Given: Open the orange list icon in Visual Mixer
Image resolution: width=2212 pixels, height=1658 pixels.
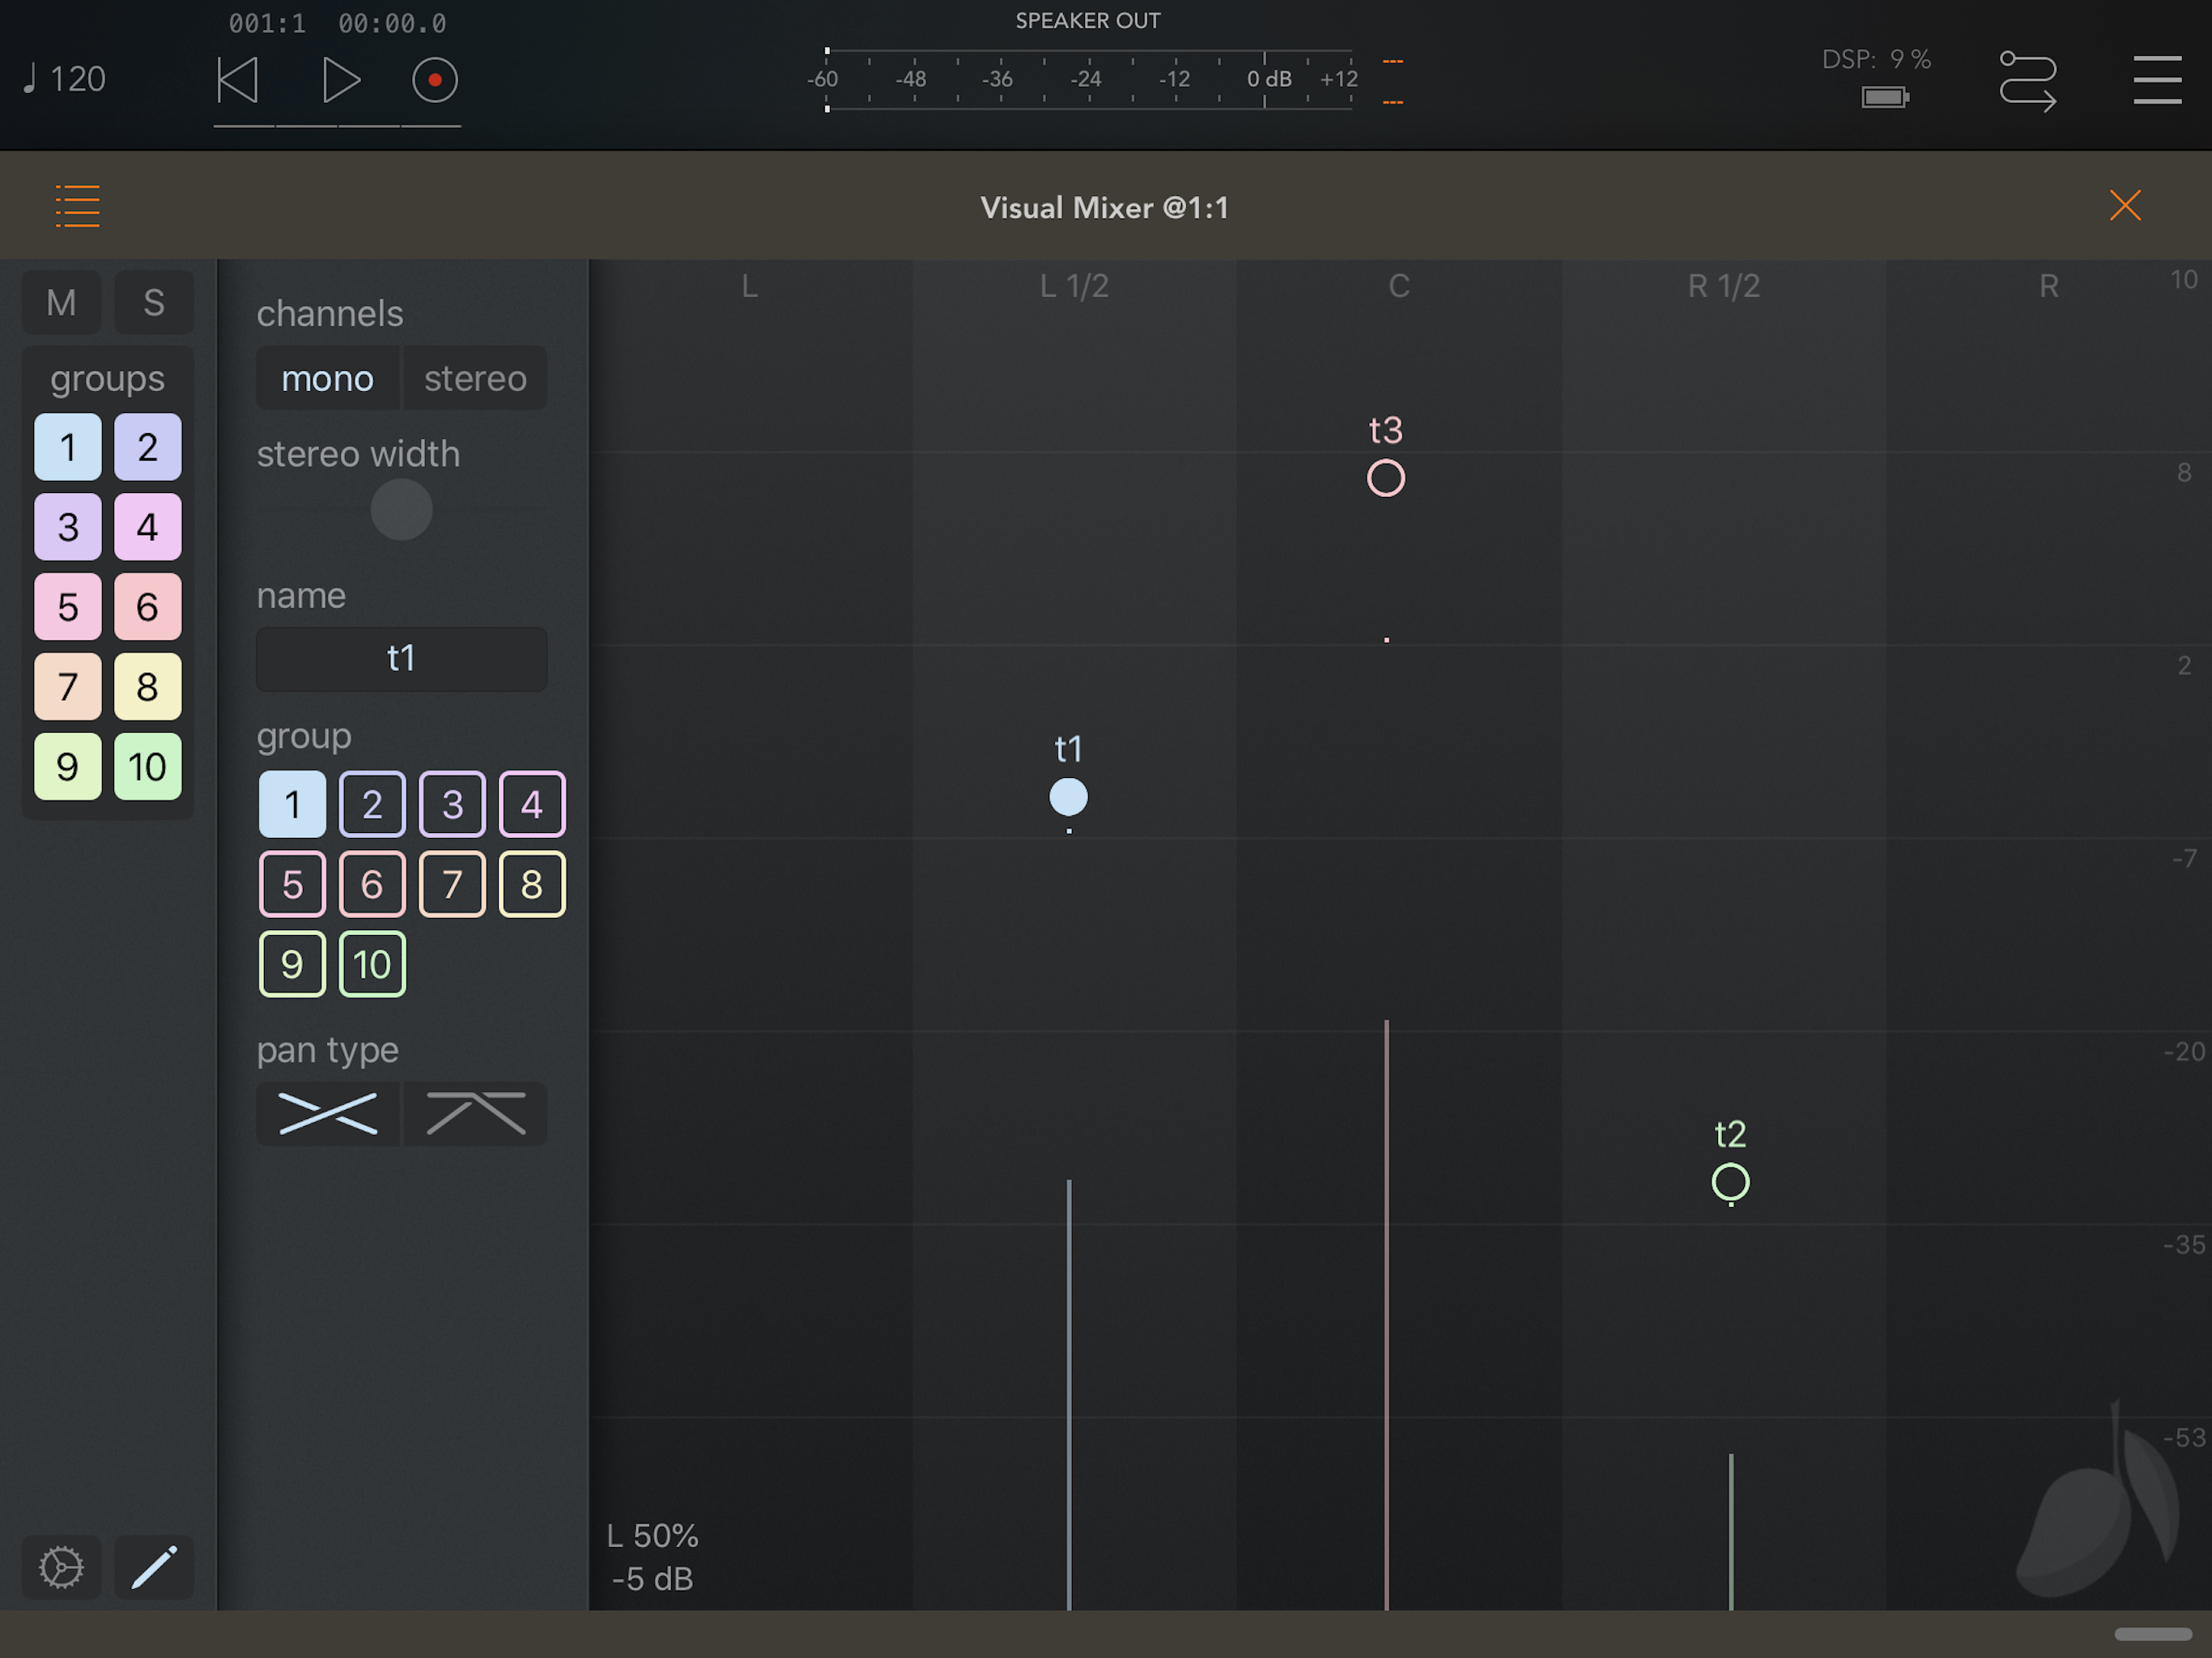Looking at the screenshot, I should pos(77,206).
